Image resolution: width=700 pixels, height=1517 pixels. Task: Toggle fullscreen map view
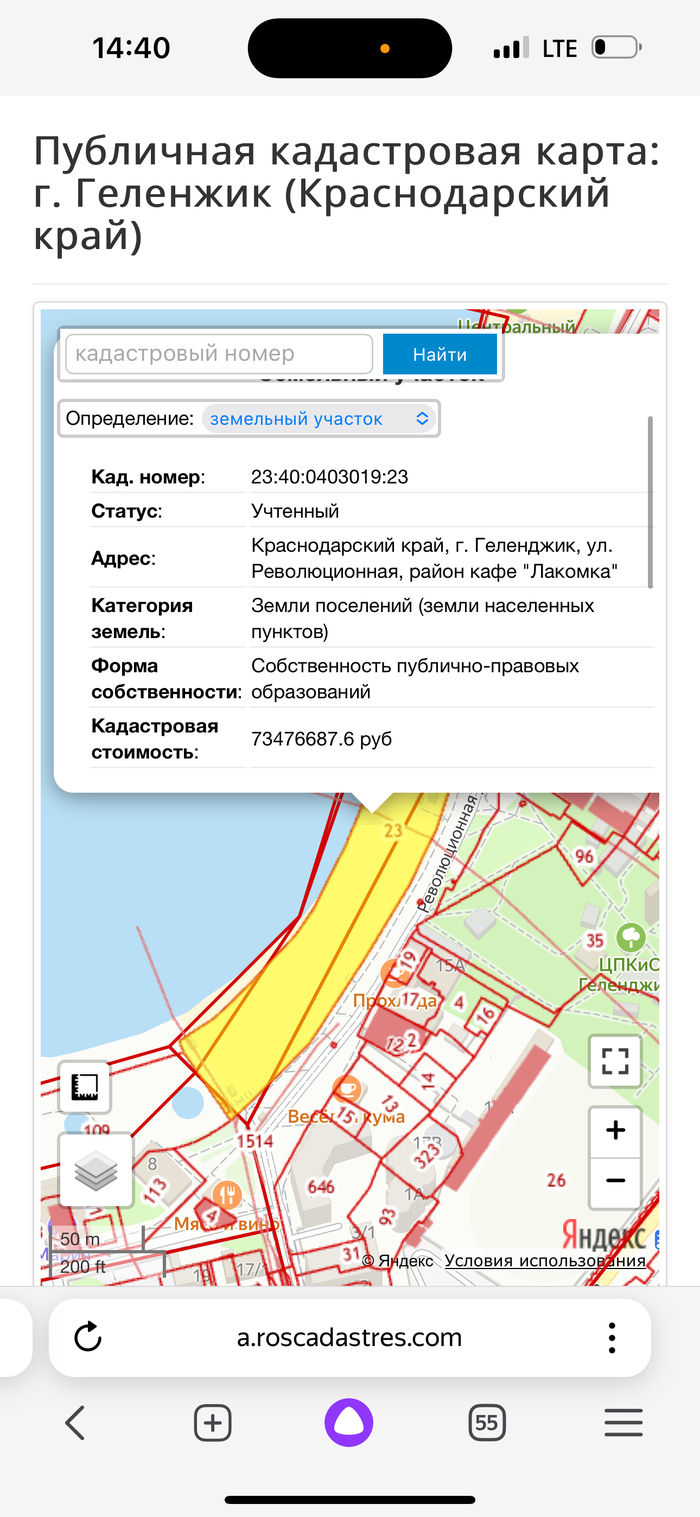tap(615, 1061)
